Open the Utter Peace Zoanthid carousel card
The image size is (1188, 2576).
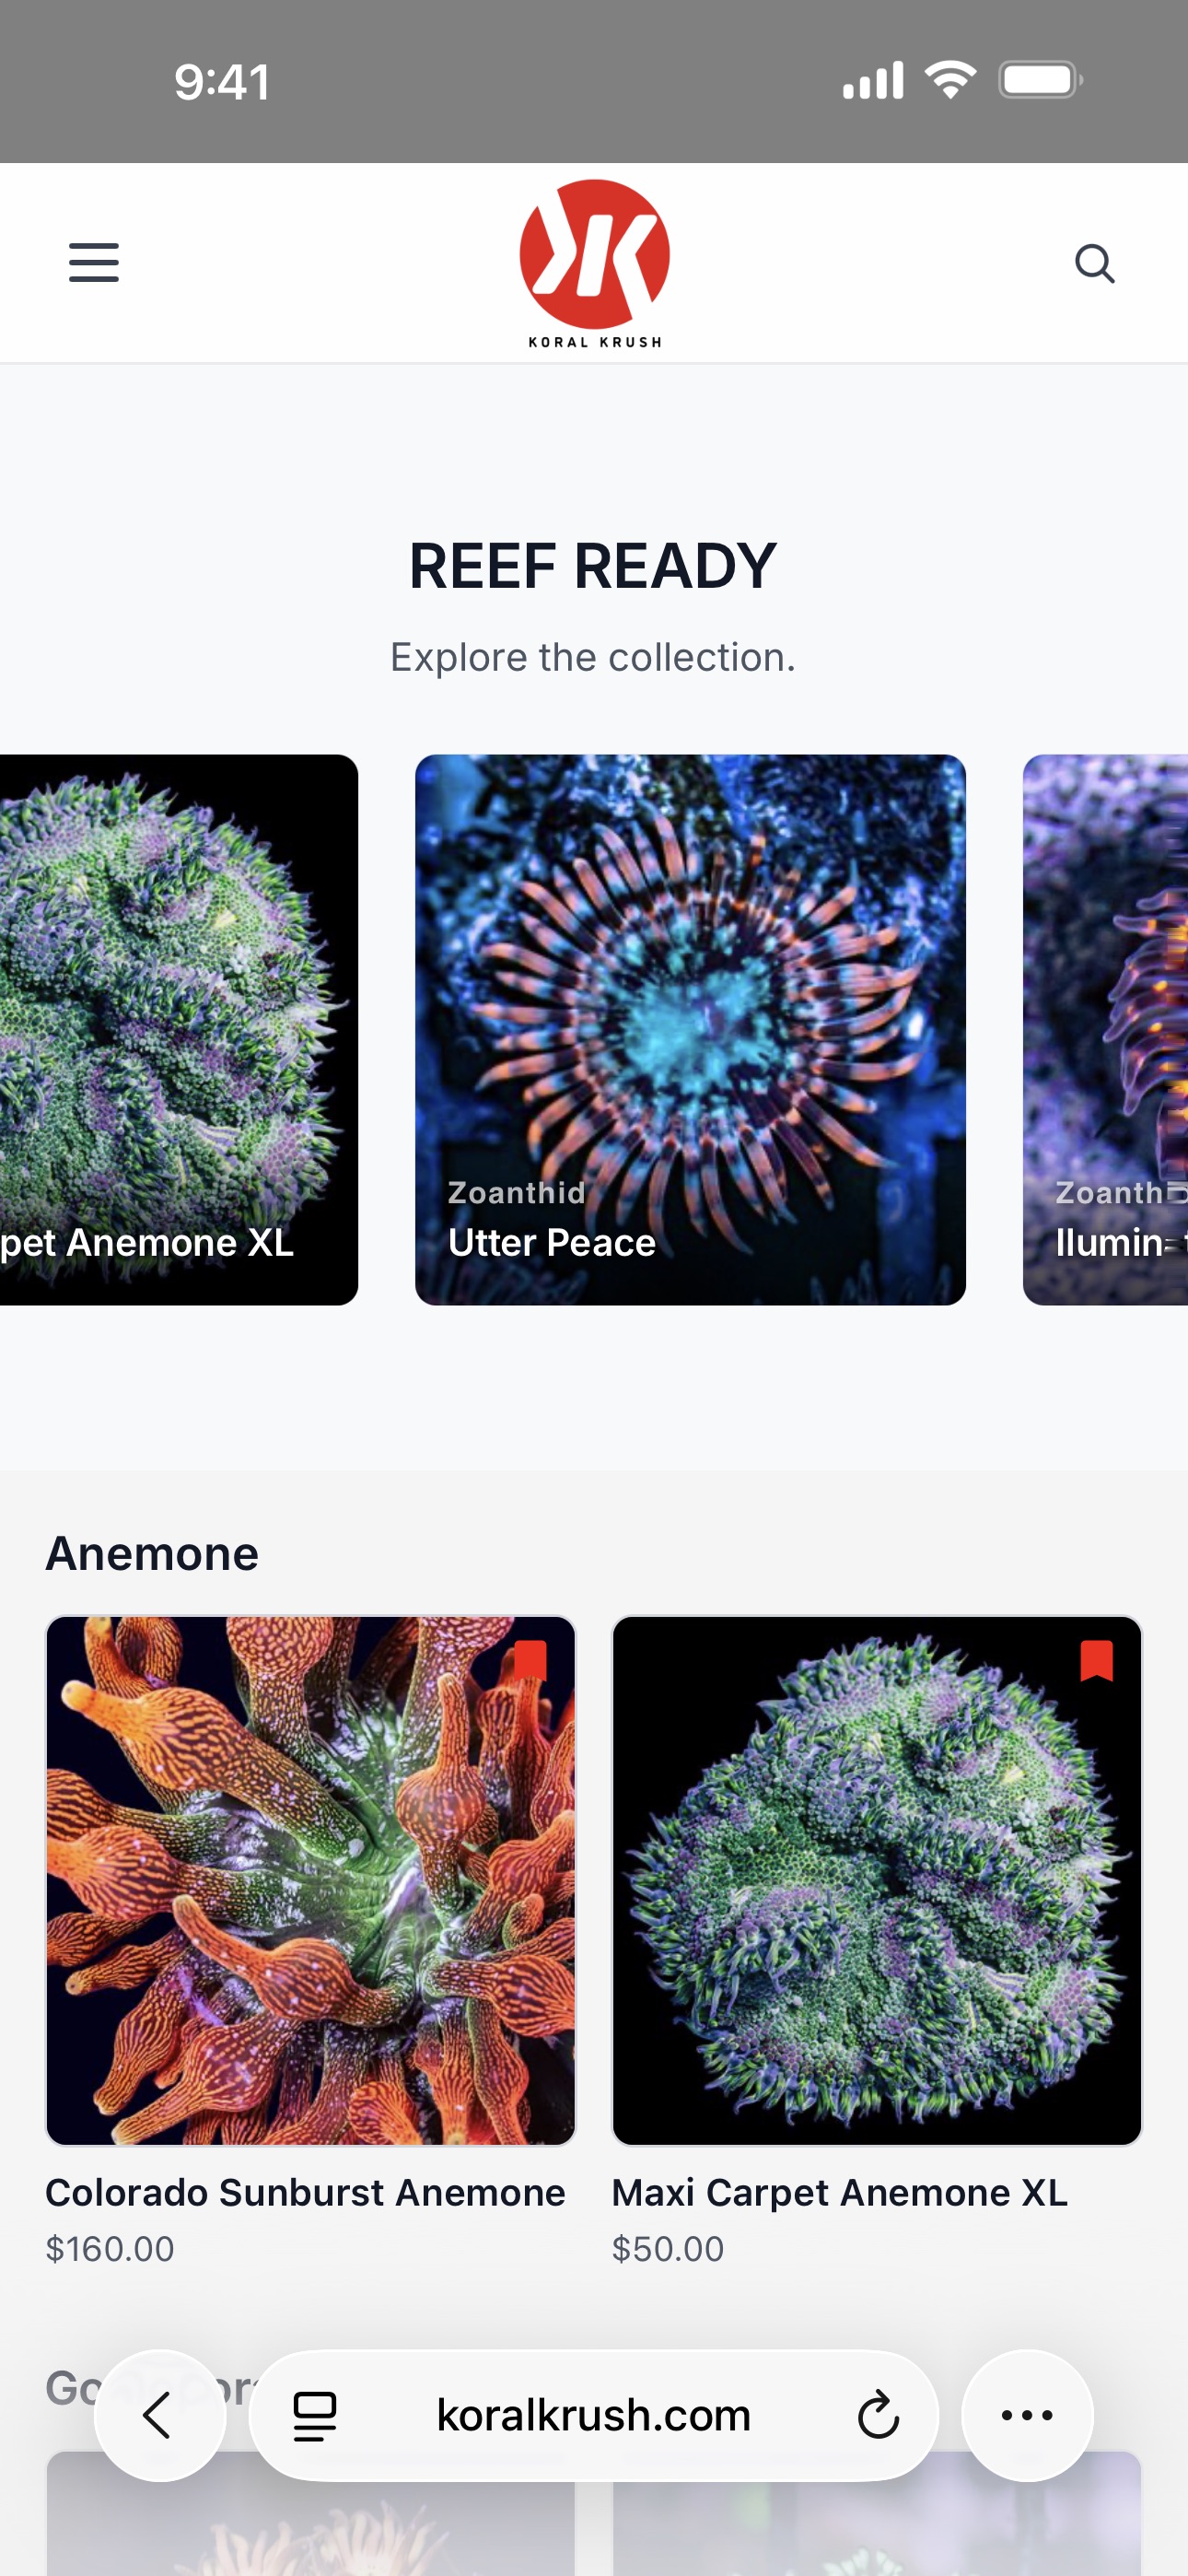690,1029
